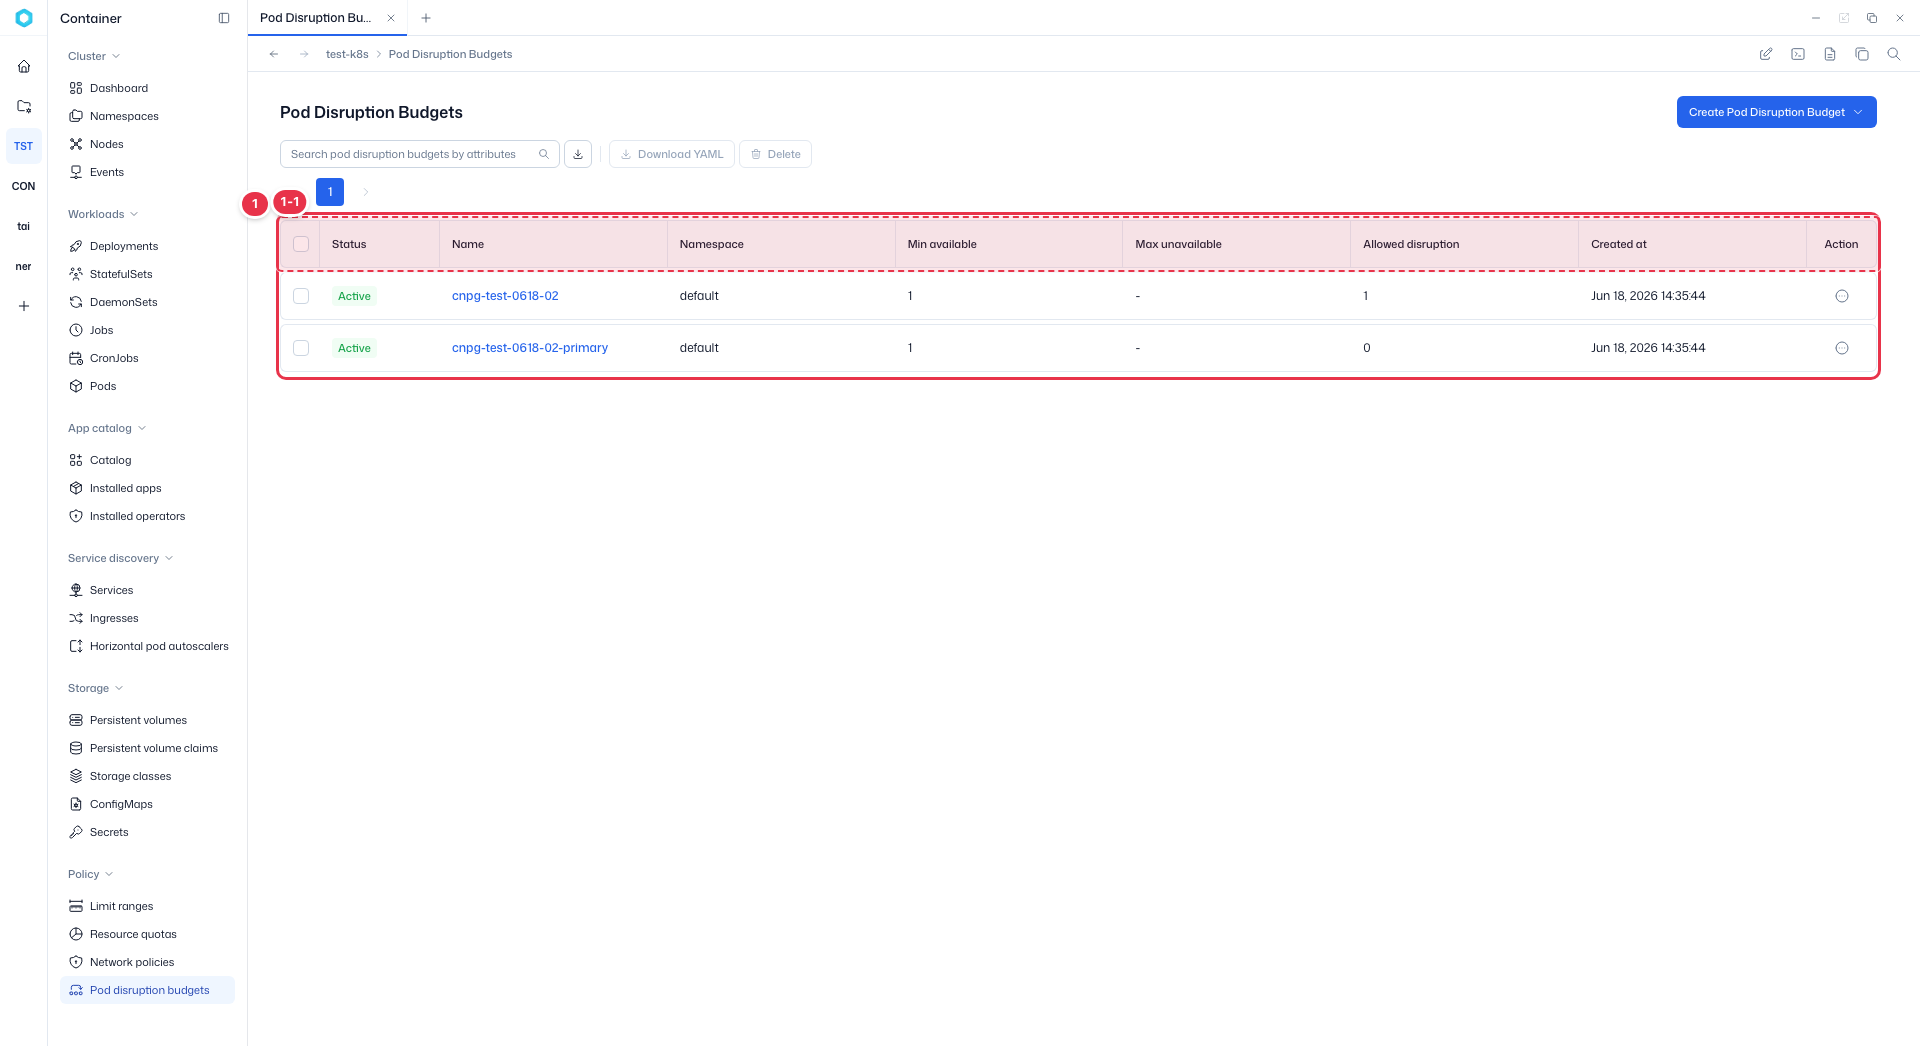The width and height of the screenshot is (1920, 1046).
Task: Open a new tab with plus icon
Action: (426, 18)
